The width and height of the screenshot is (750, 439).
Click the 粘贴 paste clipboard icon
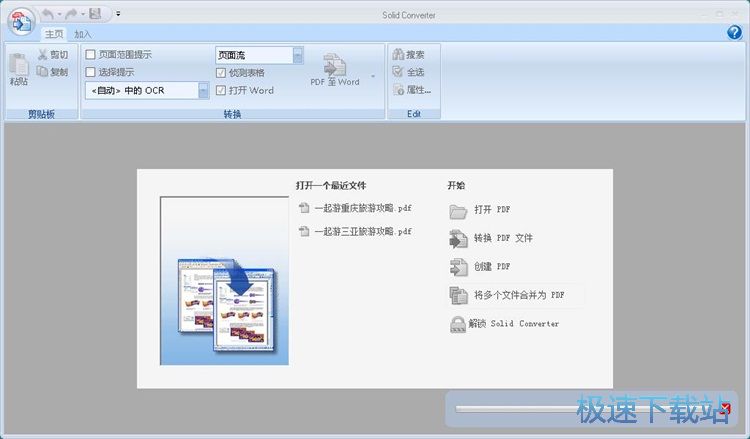19,65
